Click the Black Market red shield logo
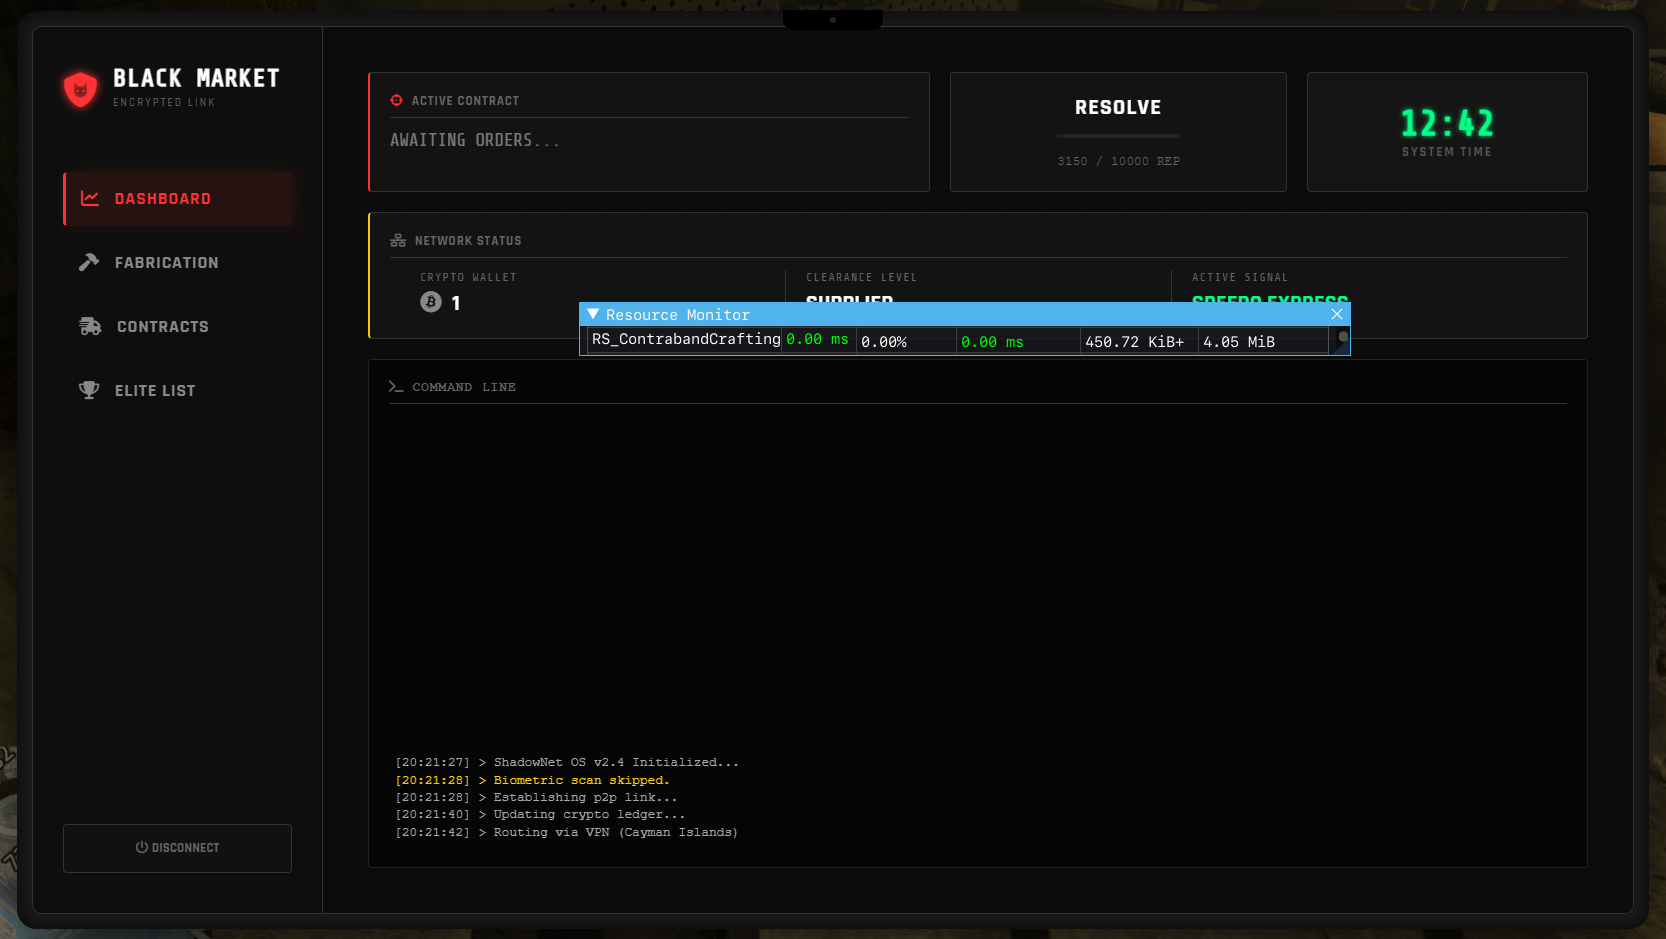Viewport: 1666px width, 939px height. pyautogui.click(x=80, y=89)
